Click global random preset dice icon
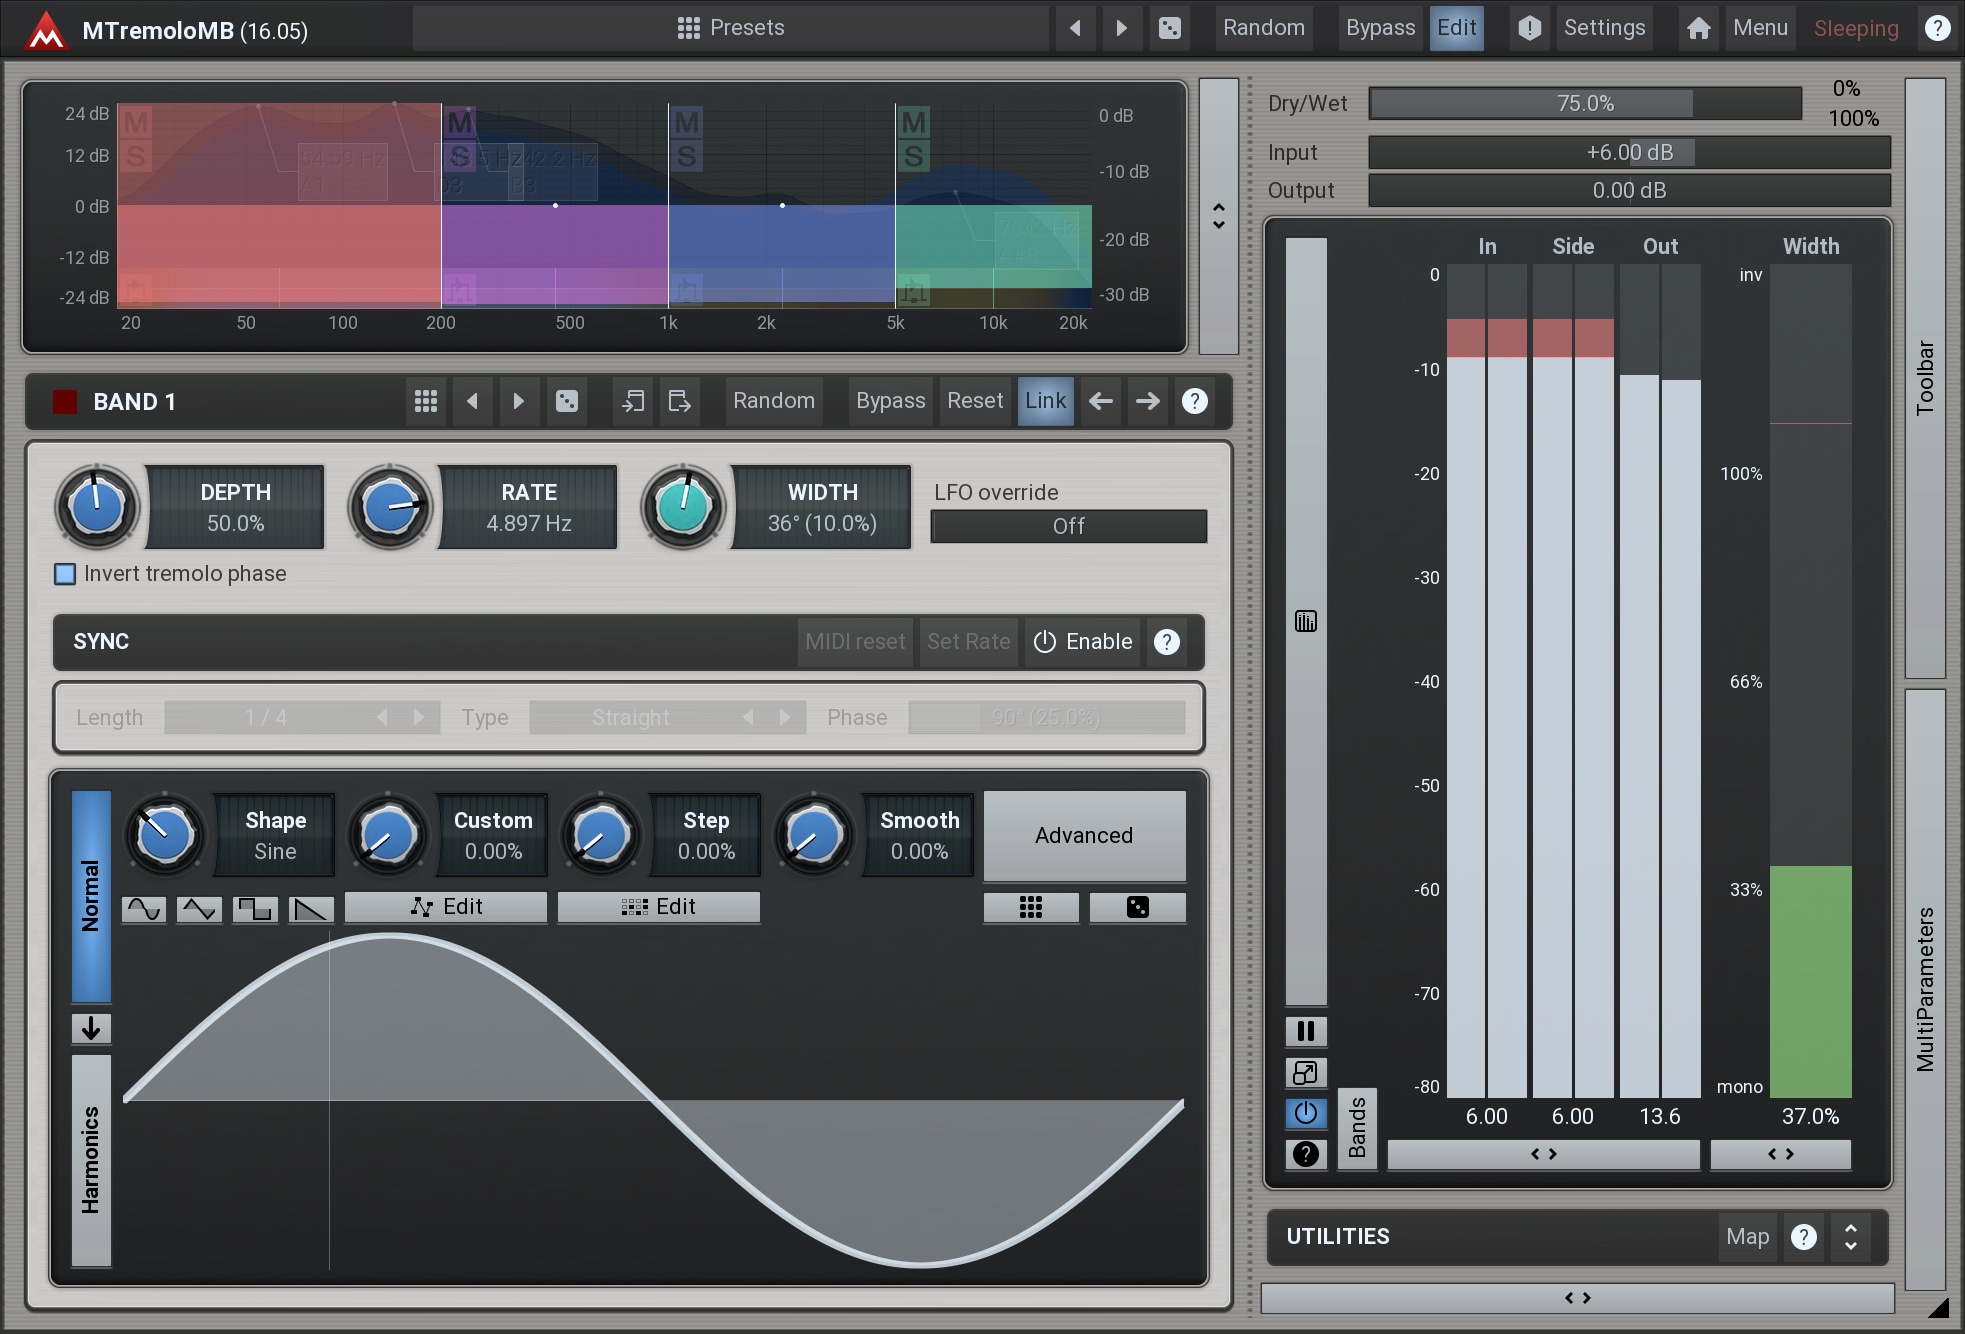The image size is (1965, 1334). point(1169,28)
